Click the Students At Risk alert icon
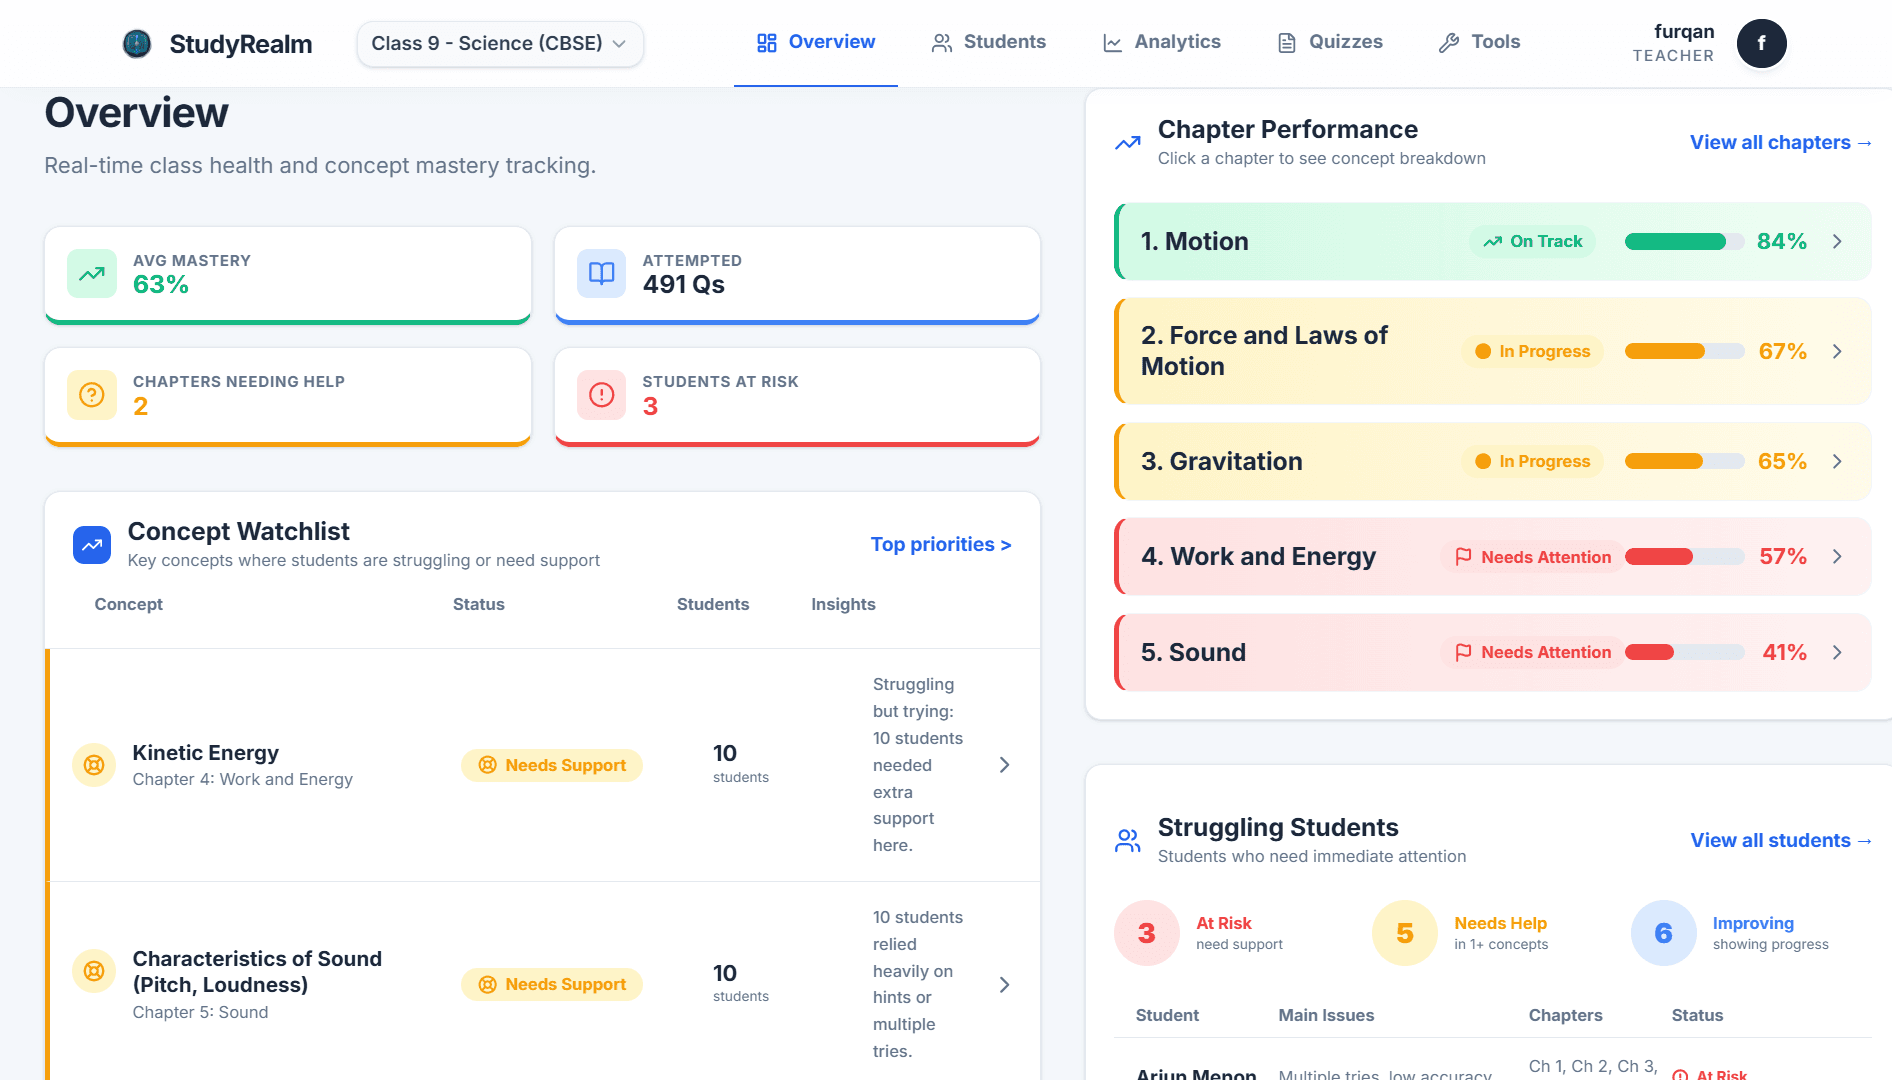The width and height of the screenshot is (1892, 1080). (601, 395)
